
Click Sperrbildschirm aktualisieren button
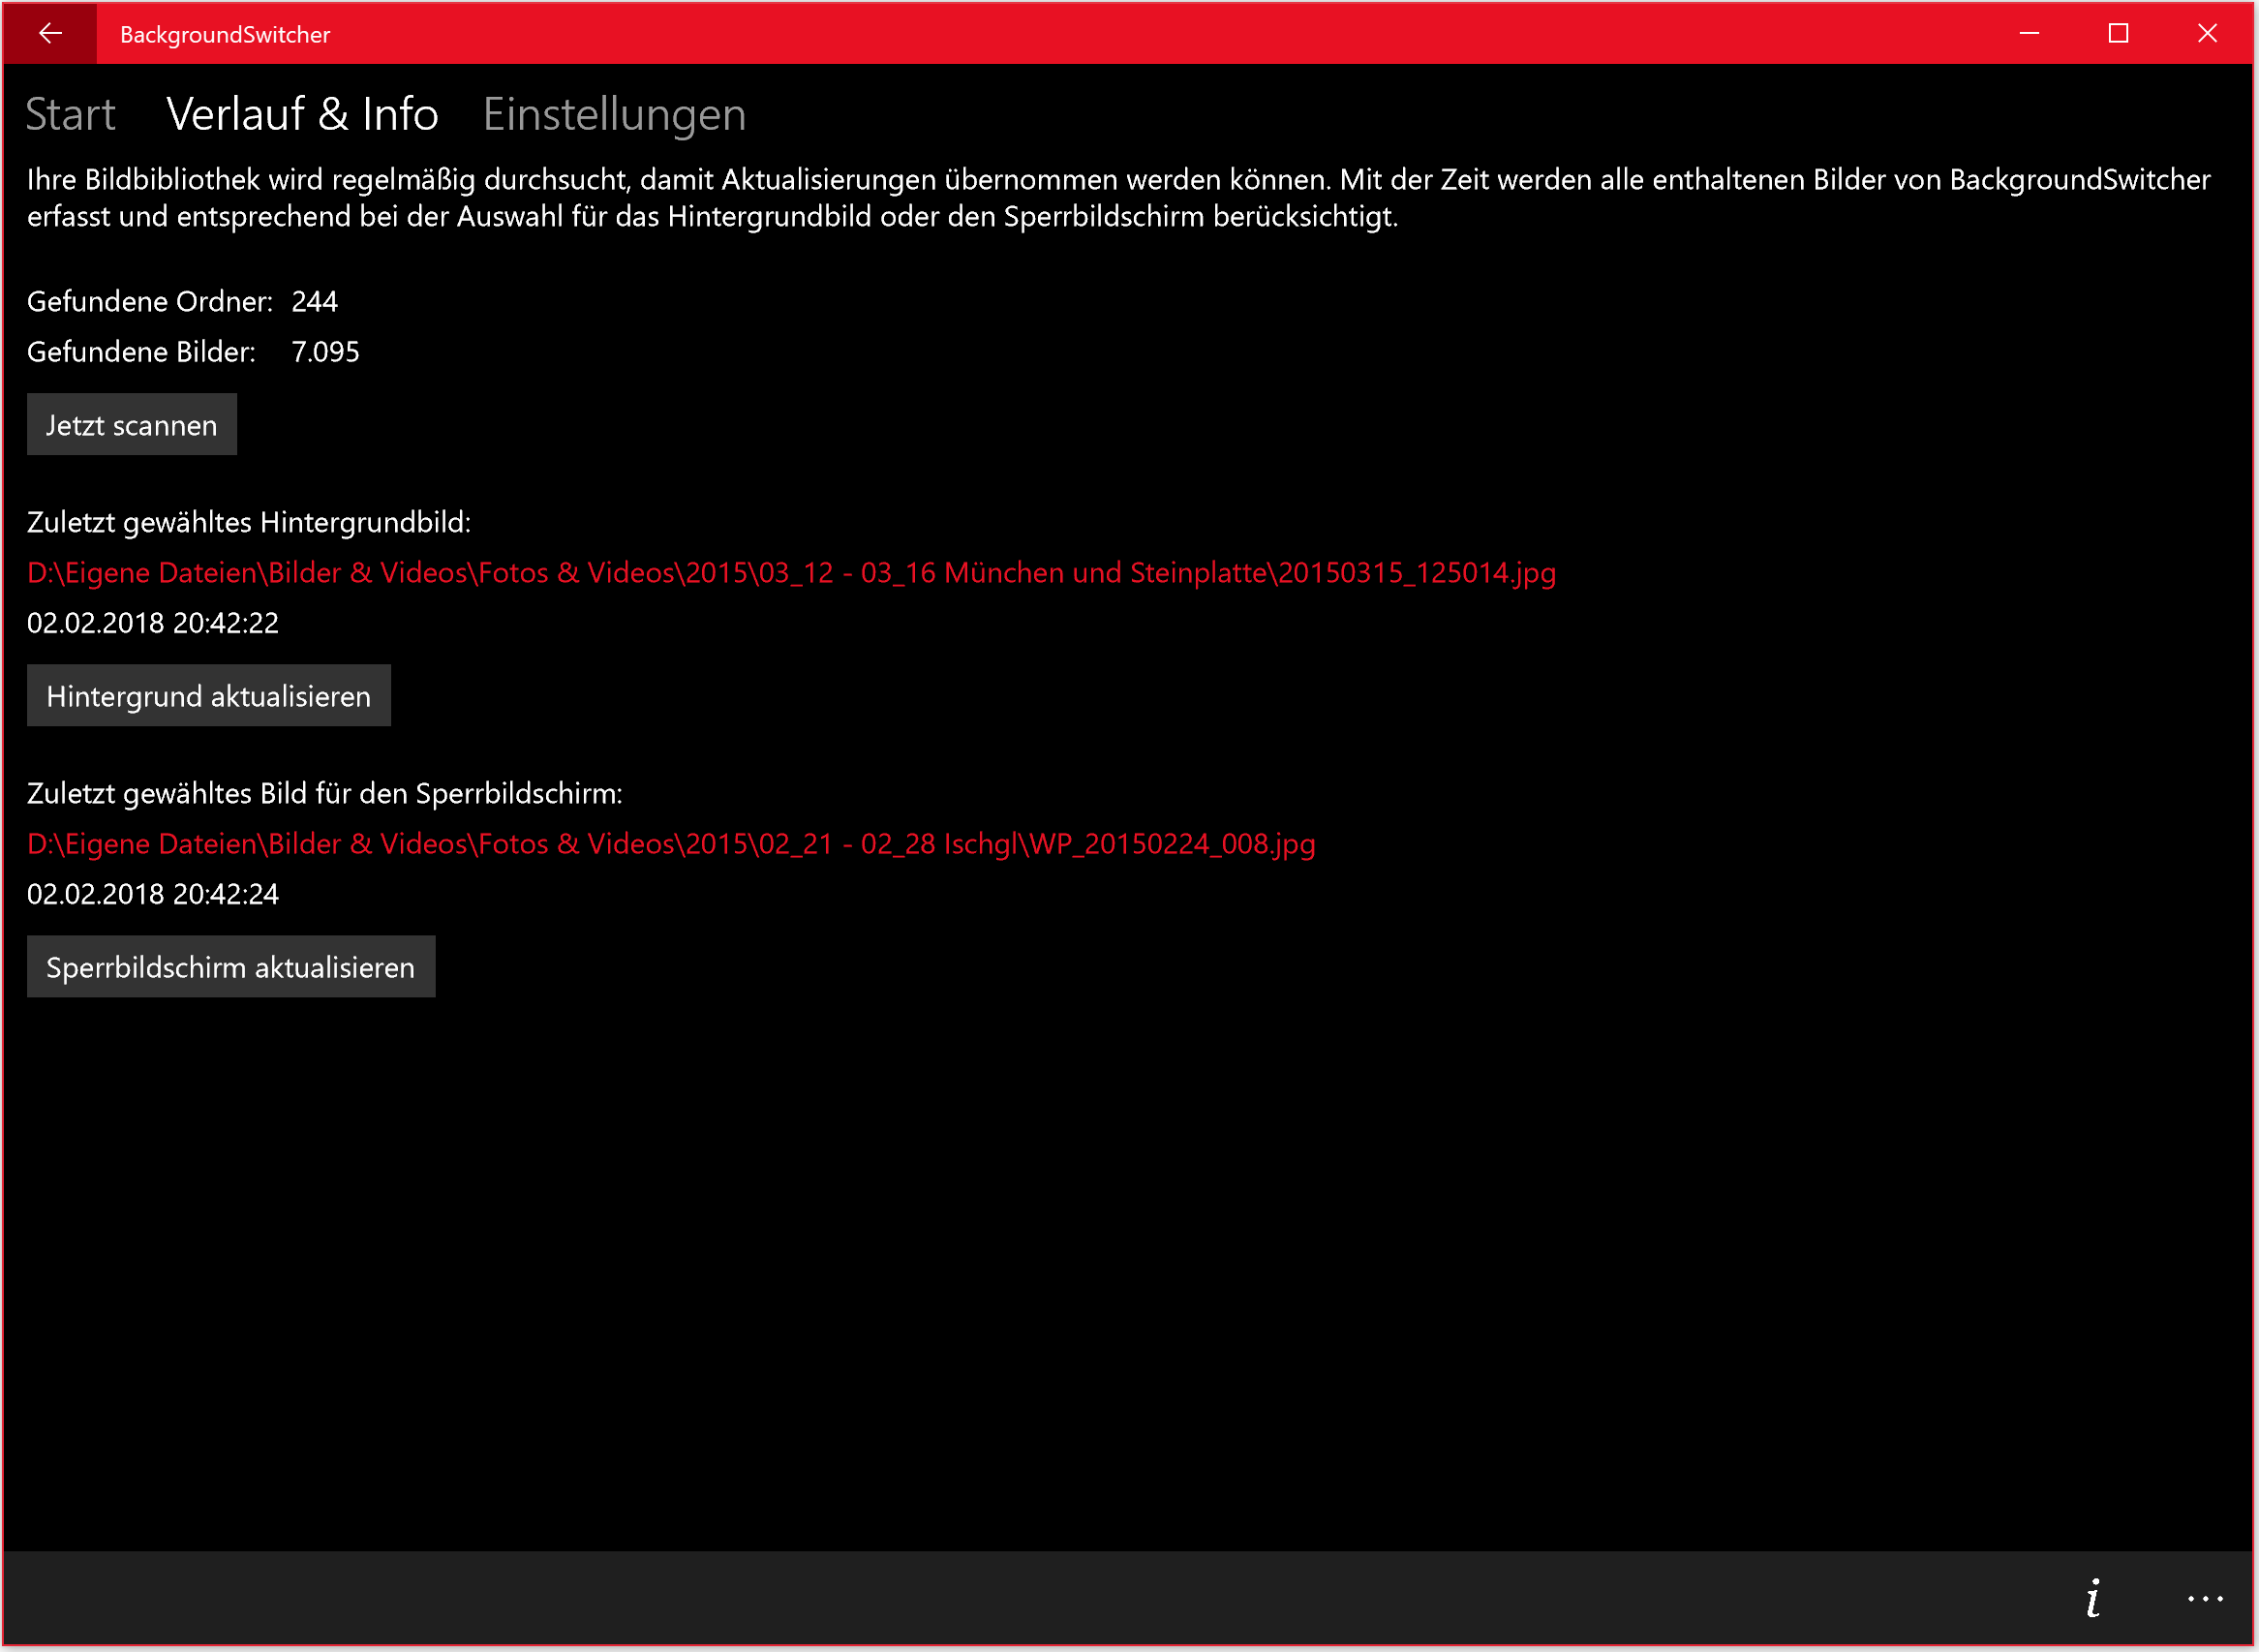click(230, 967)
